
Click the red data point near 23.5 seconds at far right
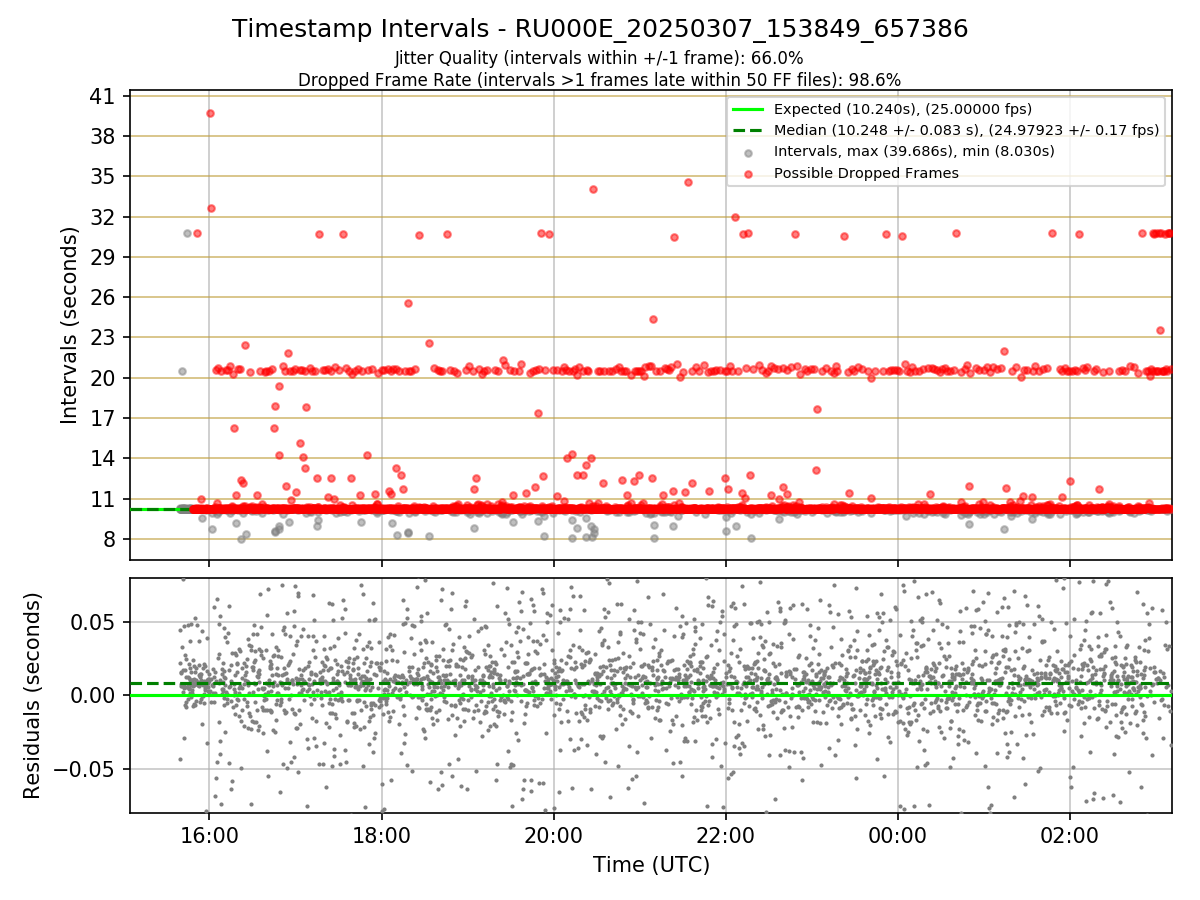click(x=1160, y=330)
